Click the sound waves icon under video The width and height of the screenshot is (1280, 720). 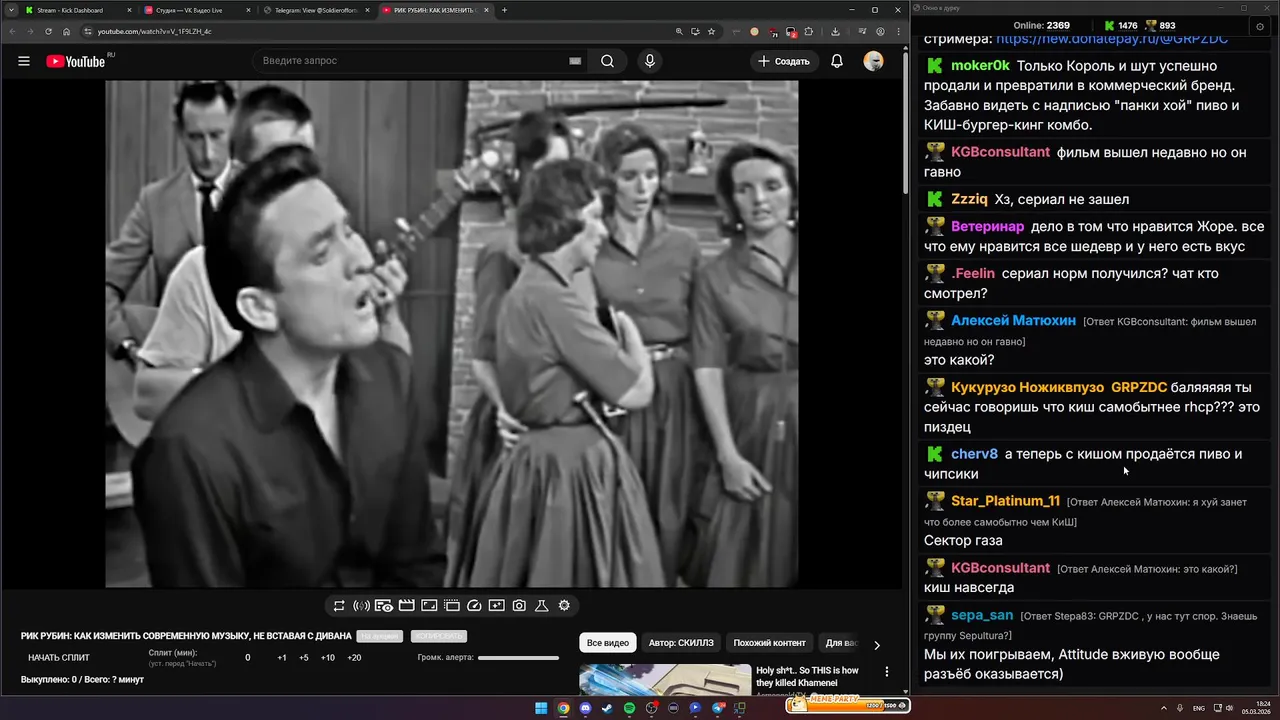(362, 605)
